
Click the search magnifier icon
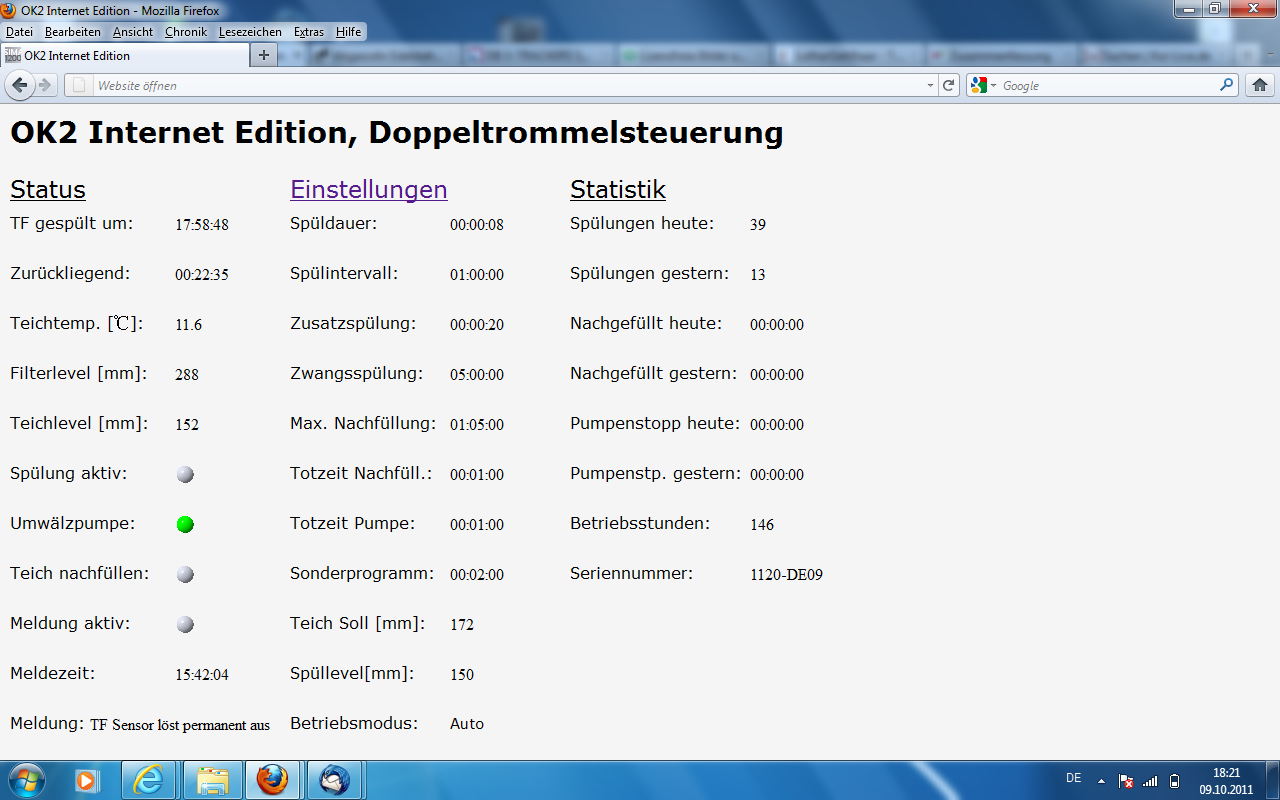[1226, 85]
